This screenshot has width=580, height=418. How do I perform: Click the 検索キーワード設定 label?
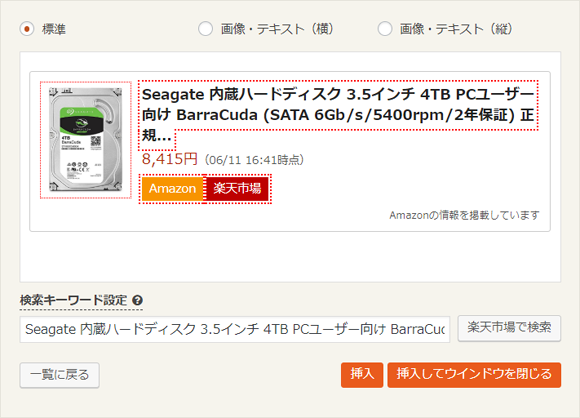coord(74,300)
